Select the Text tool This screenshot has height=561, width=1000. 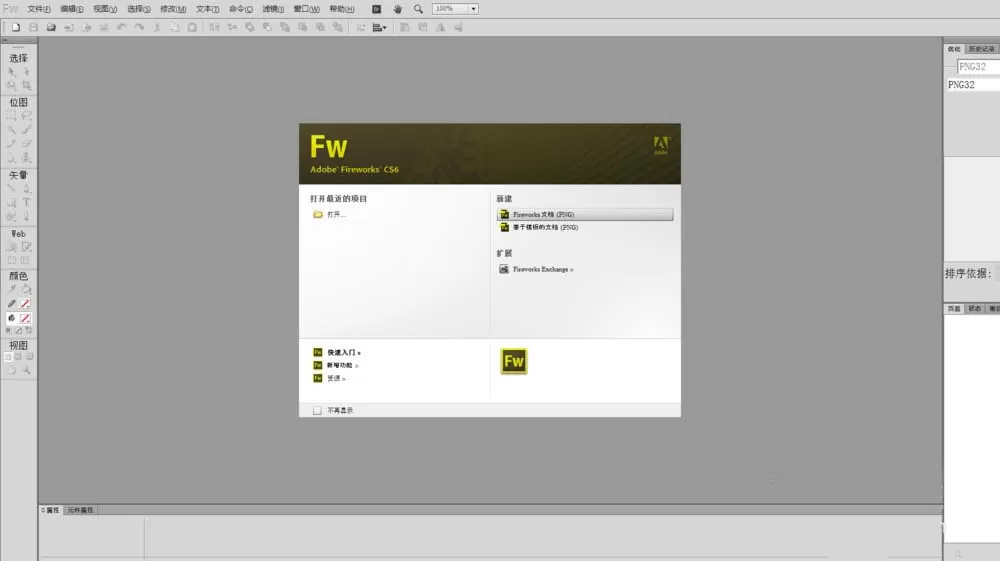point(26,202)
